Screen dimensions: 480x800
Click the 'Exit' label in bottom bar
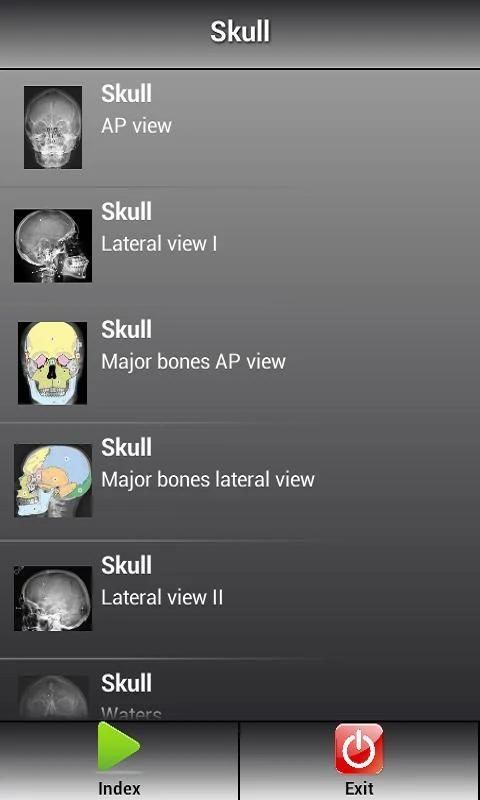[359, 788]
